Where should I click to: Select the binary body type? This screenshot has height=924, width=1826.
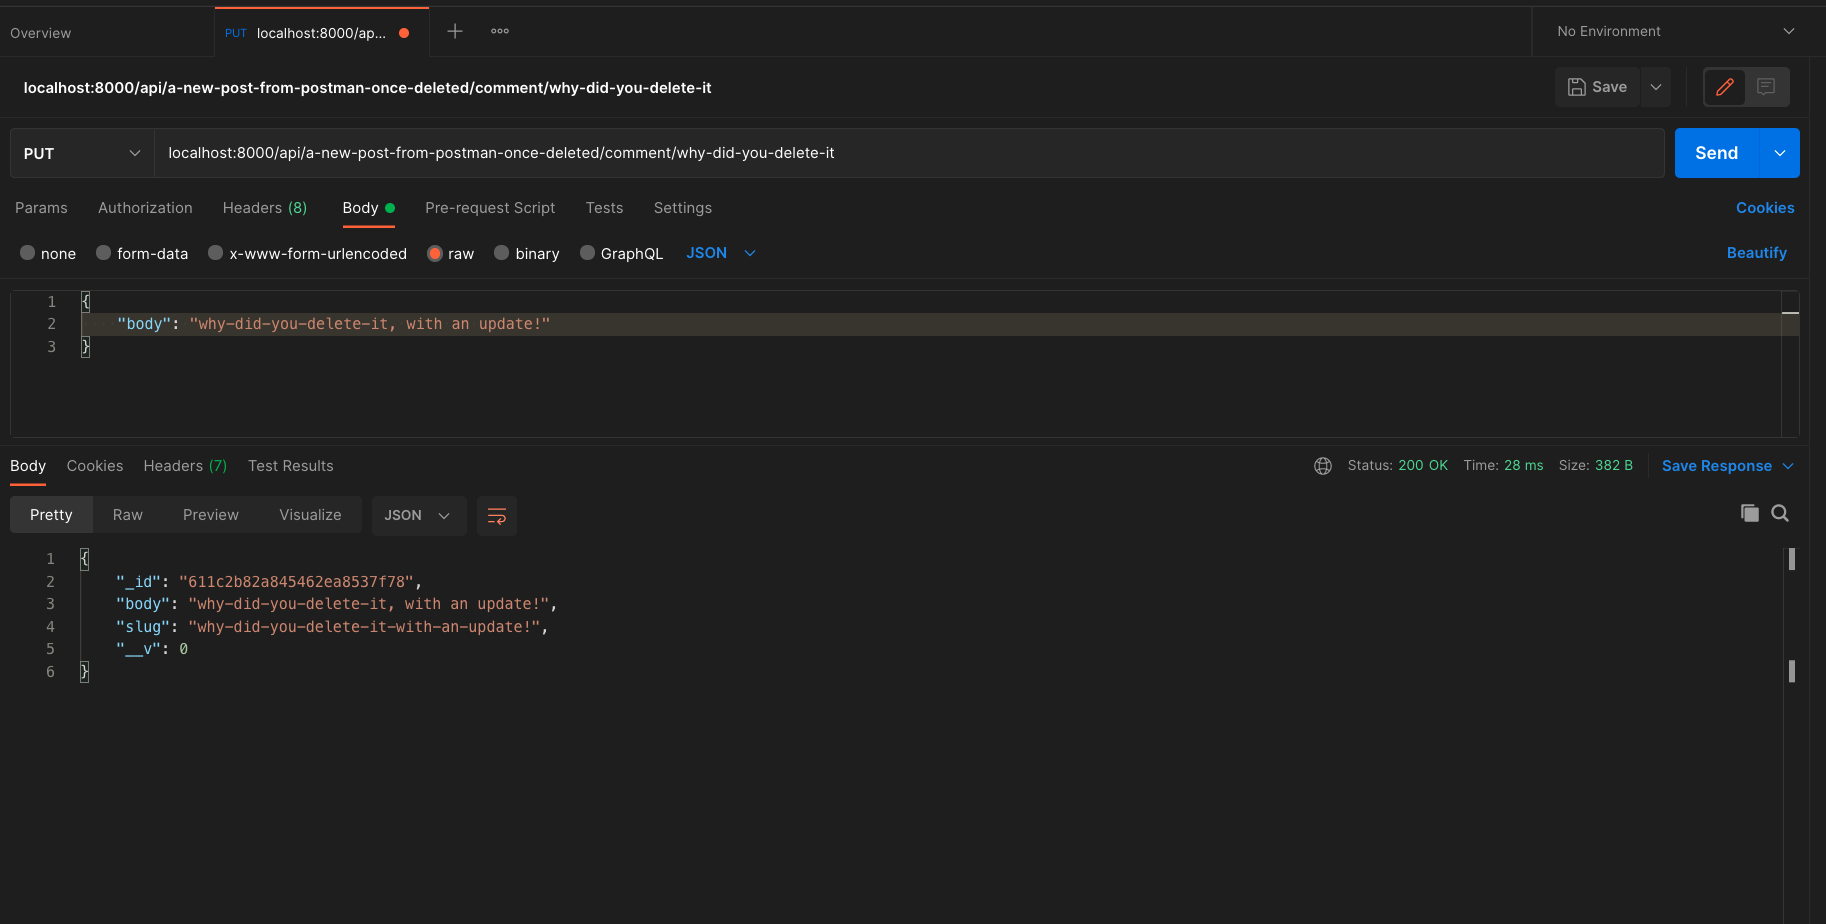[x=527, y=253]
